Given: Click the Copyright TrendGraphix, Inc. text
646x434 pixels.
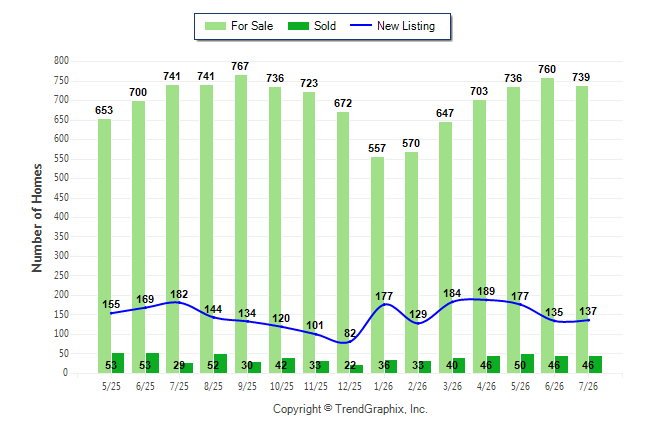Looking at the screenshot, I should pos(350,409).
